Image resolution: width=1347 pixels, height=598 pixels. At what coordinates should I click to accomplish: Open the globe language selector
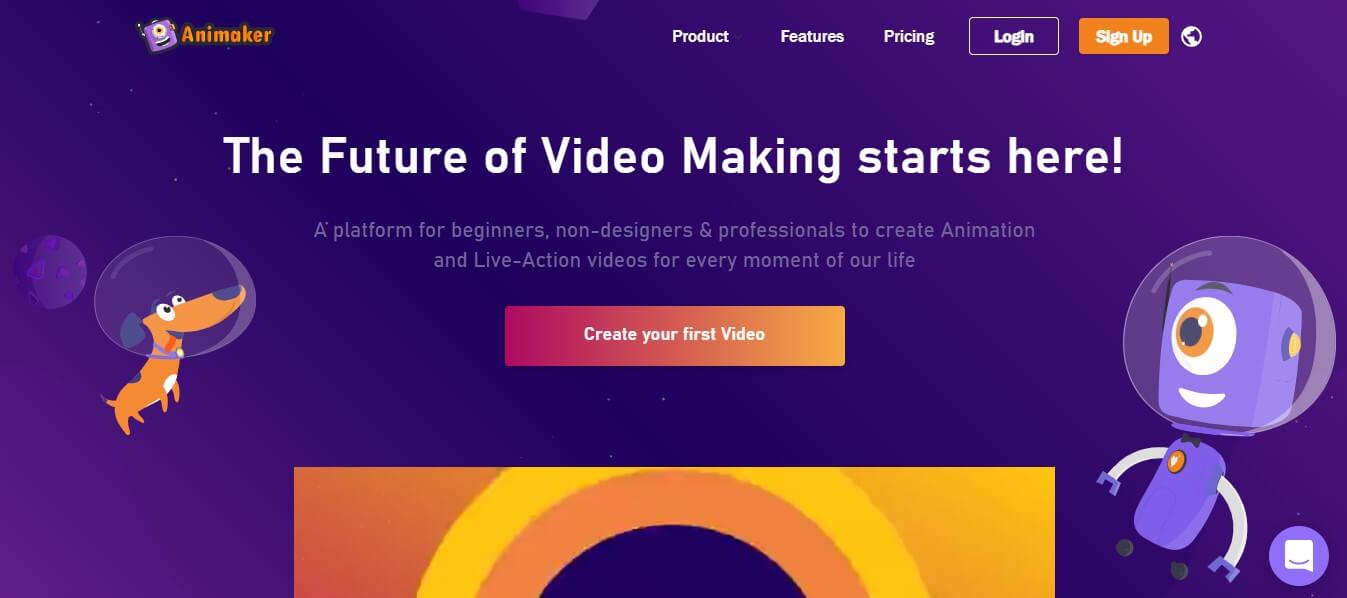1191,37
